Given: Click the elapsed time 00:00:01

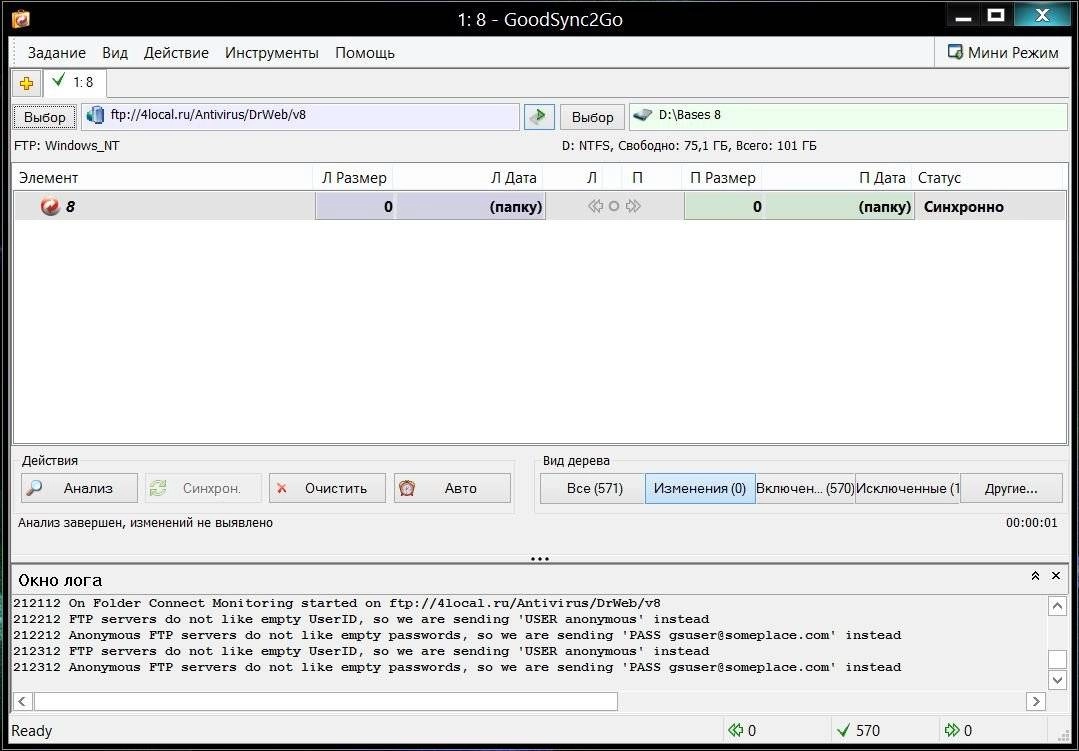Looking at the screenshot, I should pyautogui.click(x=1032, y=523).
